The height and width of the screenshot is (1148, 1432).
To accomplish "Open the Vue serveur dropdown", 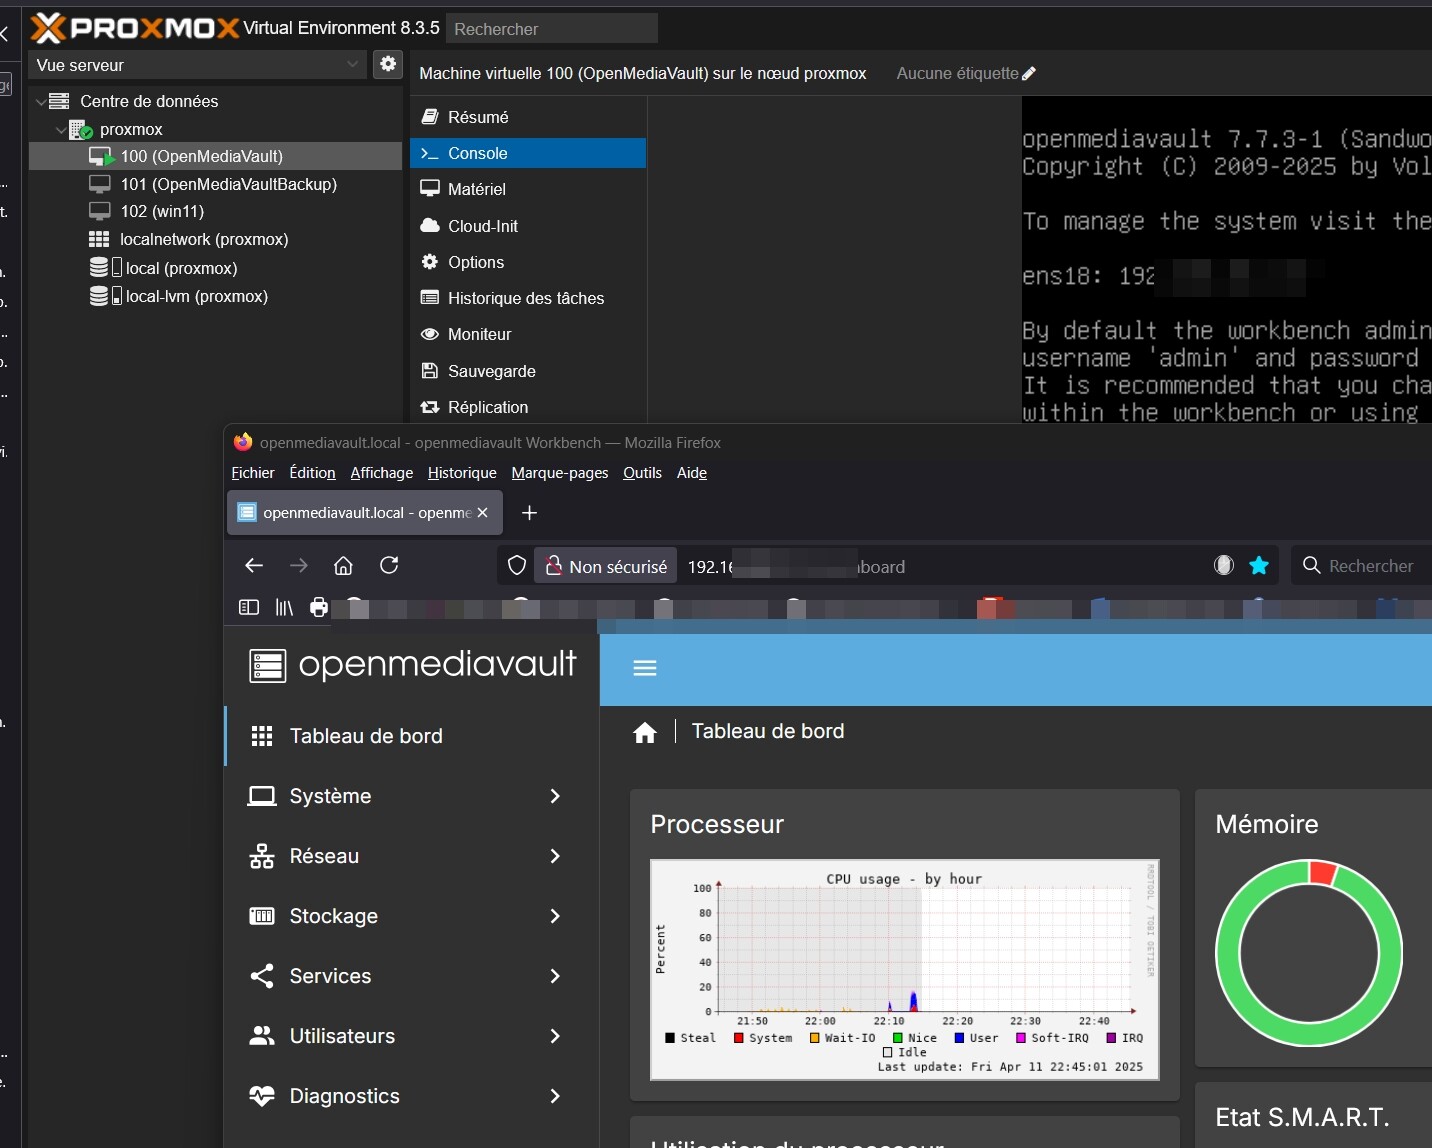I will coord(197,65).
